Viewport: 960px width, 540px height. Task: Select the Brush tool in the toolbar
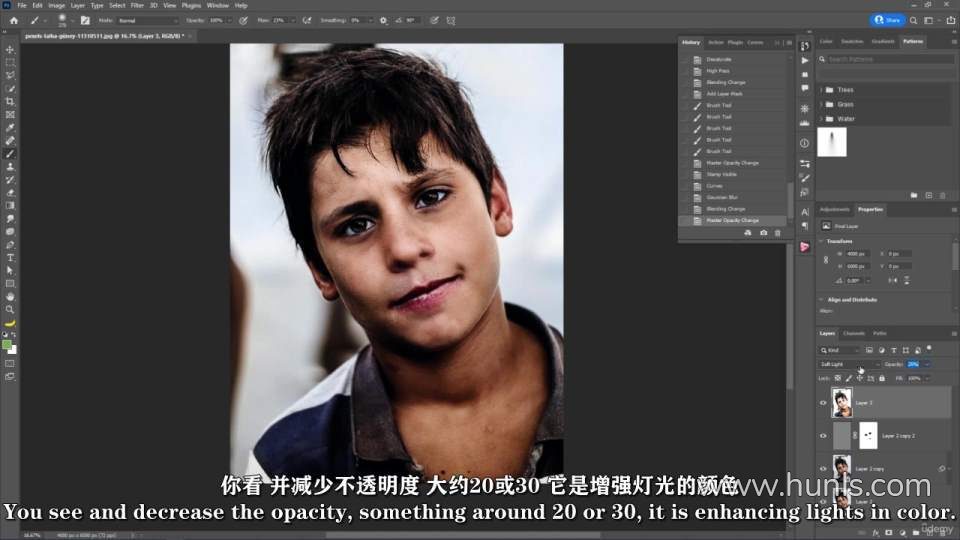click(x=10, y=154)
